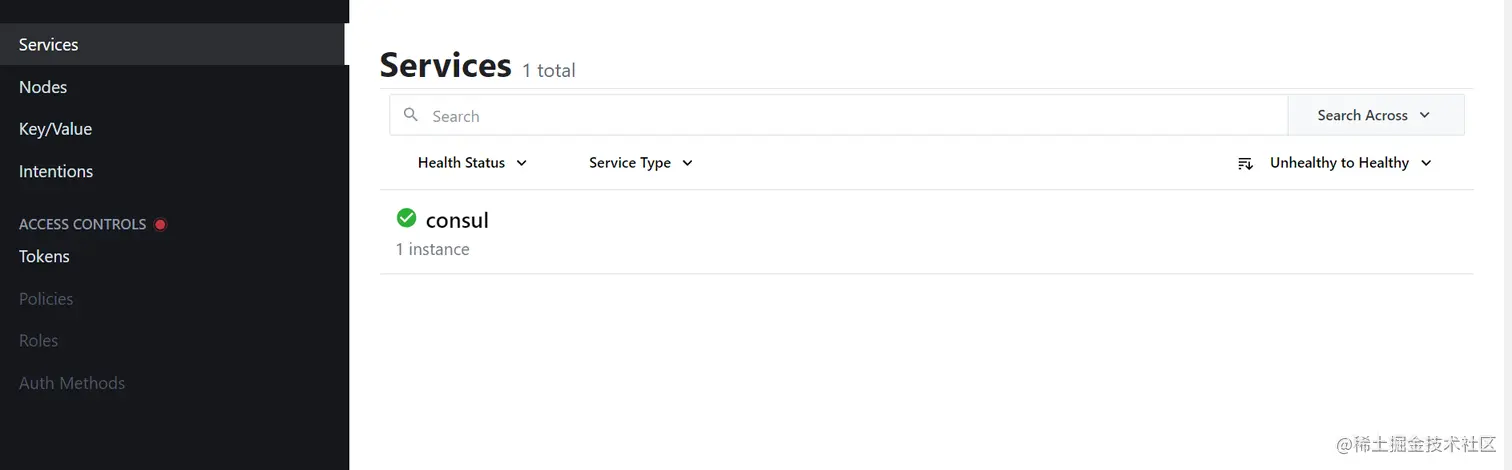
Task: Click the magnifying glass search icon
Action: point(411,115)
